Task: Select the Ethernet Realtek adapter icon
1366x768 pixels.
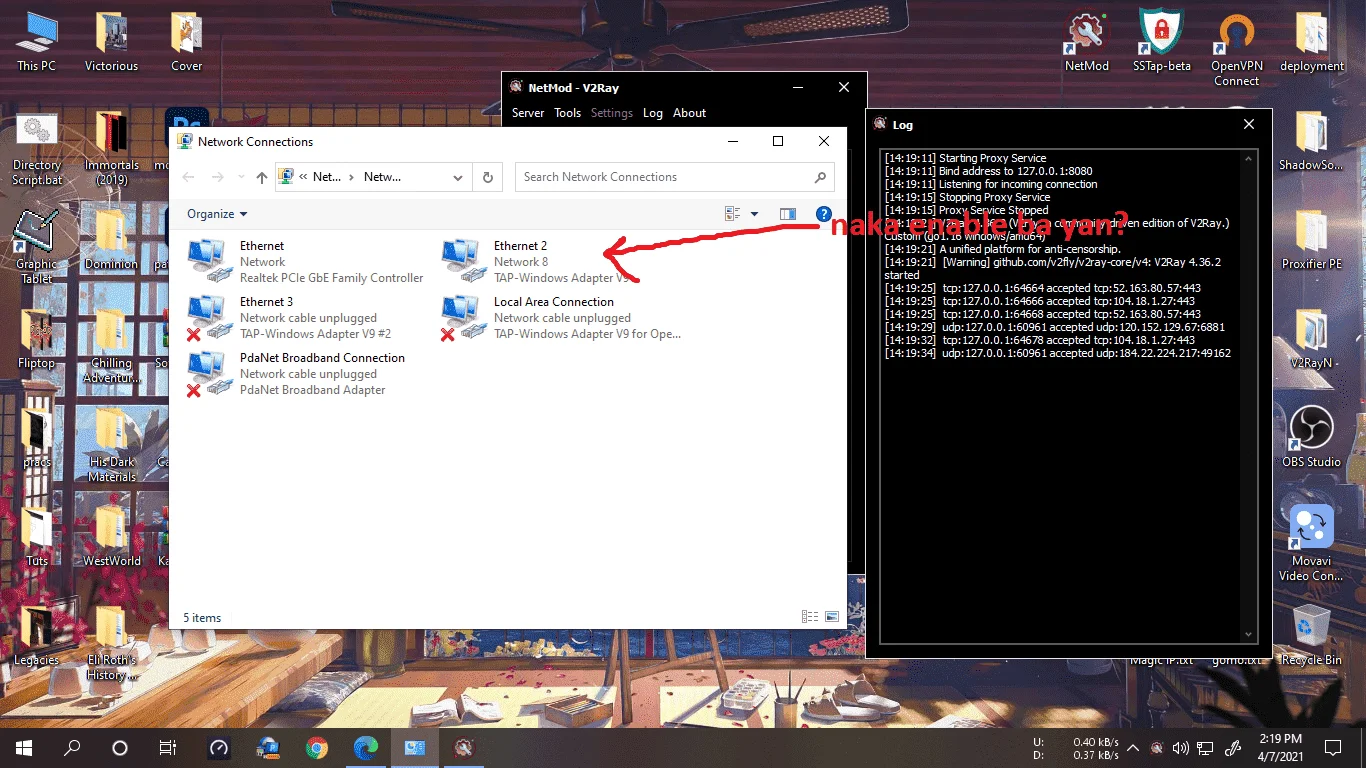Action: [x=210, y=261]
